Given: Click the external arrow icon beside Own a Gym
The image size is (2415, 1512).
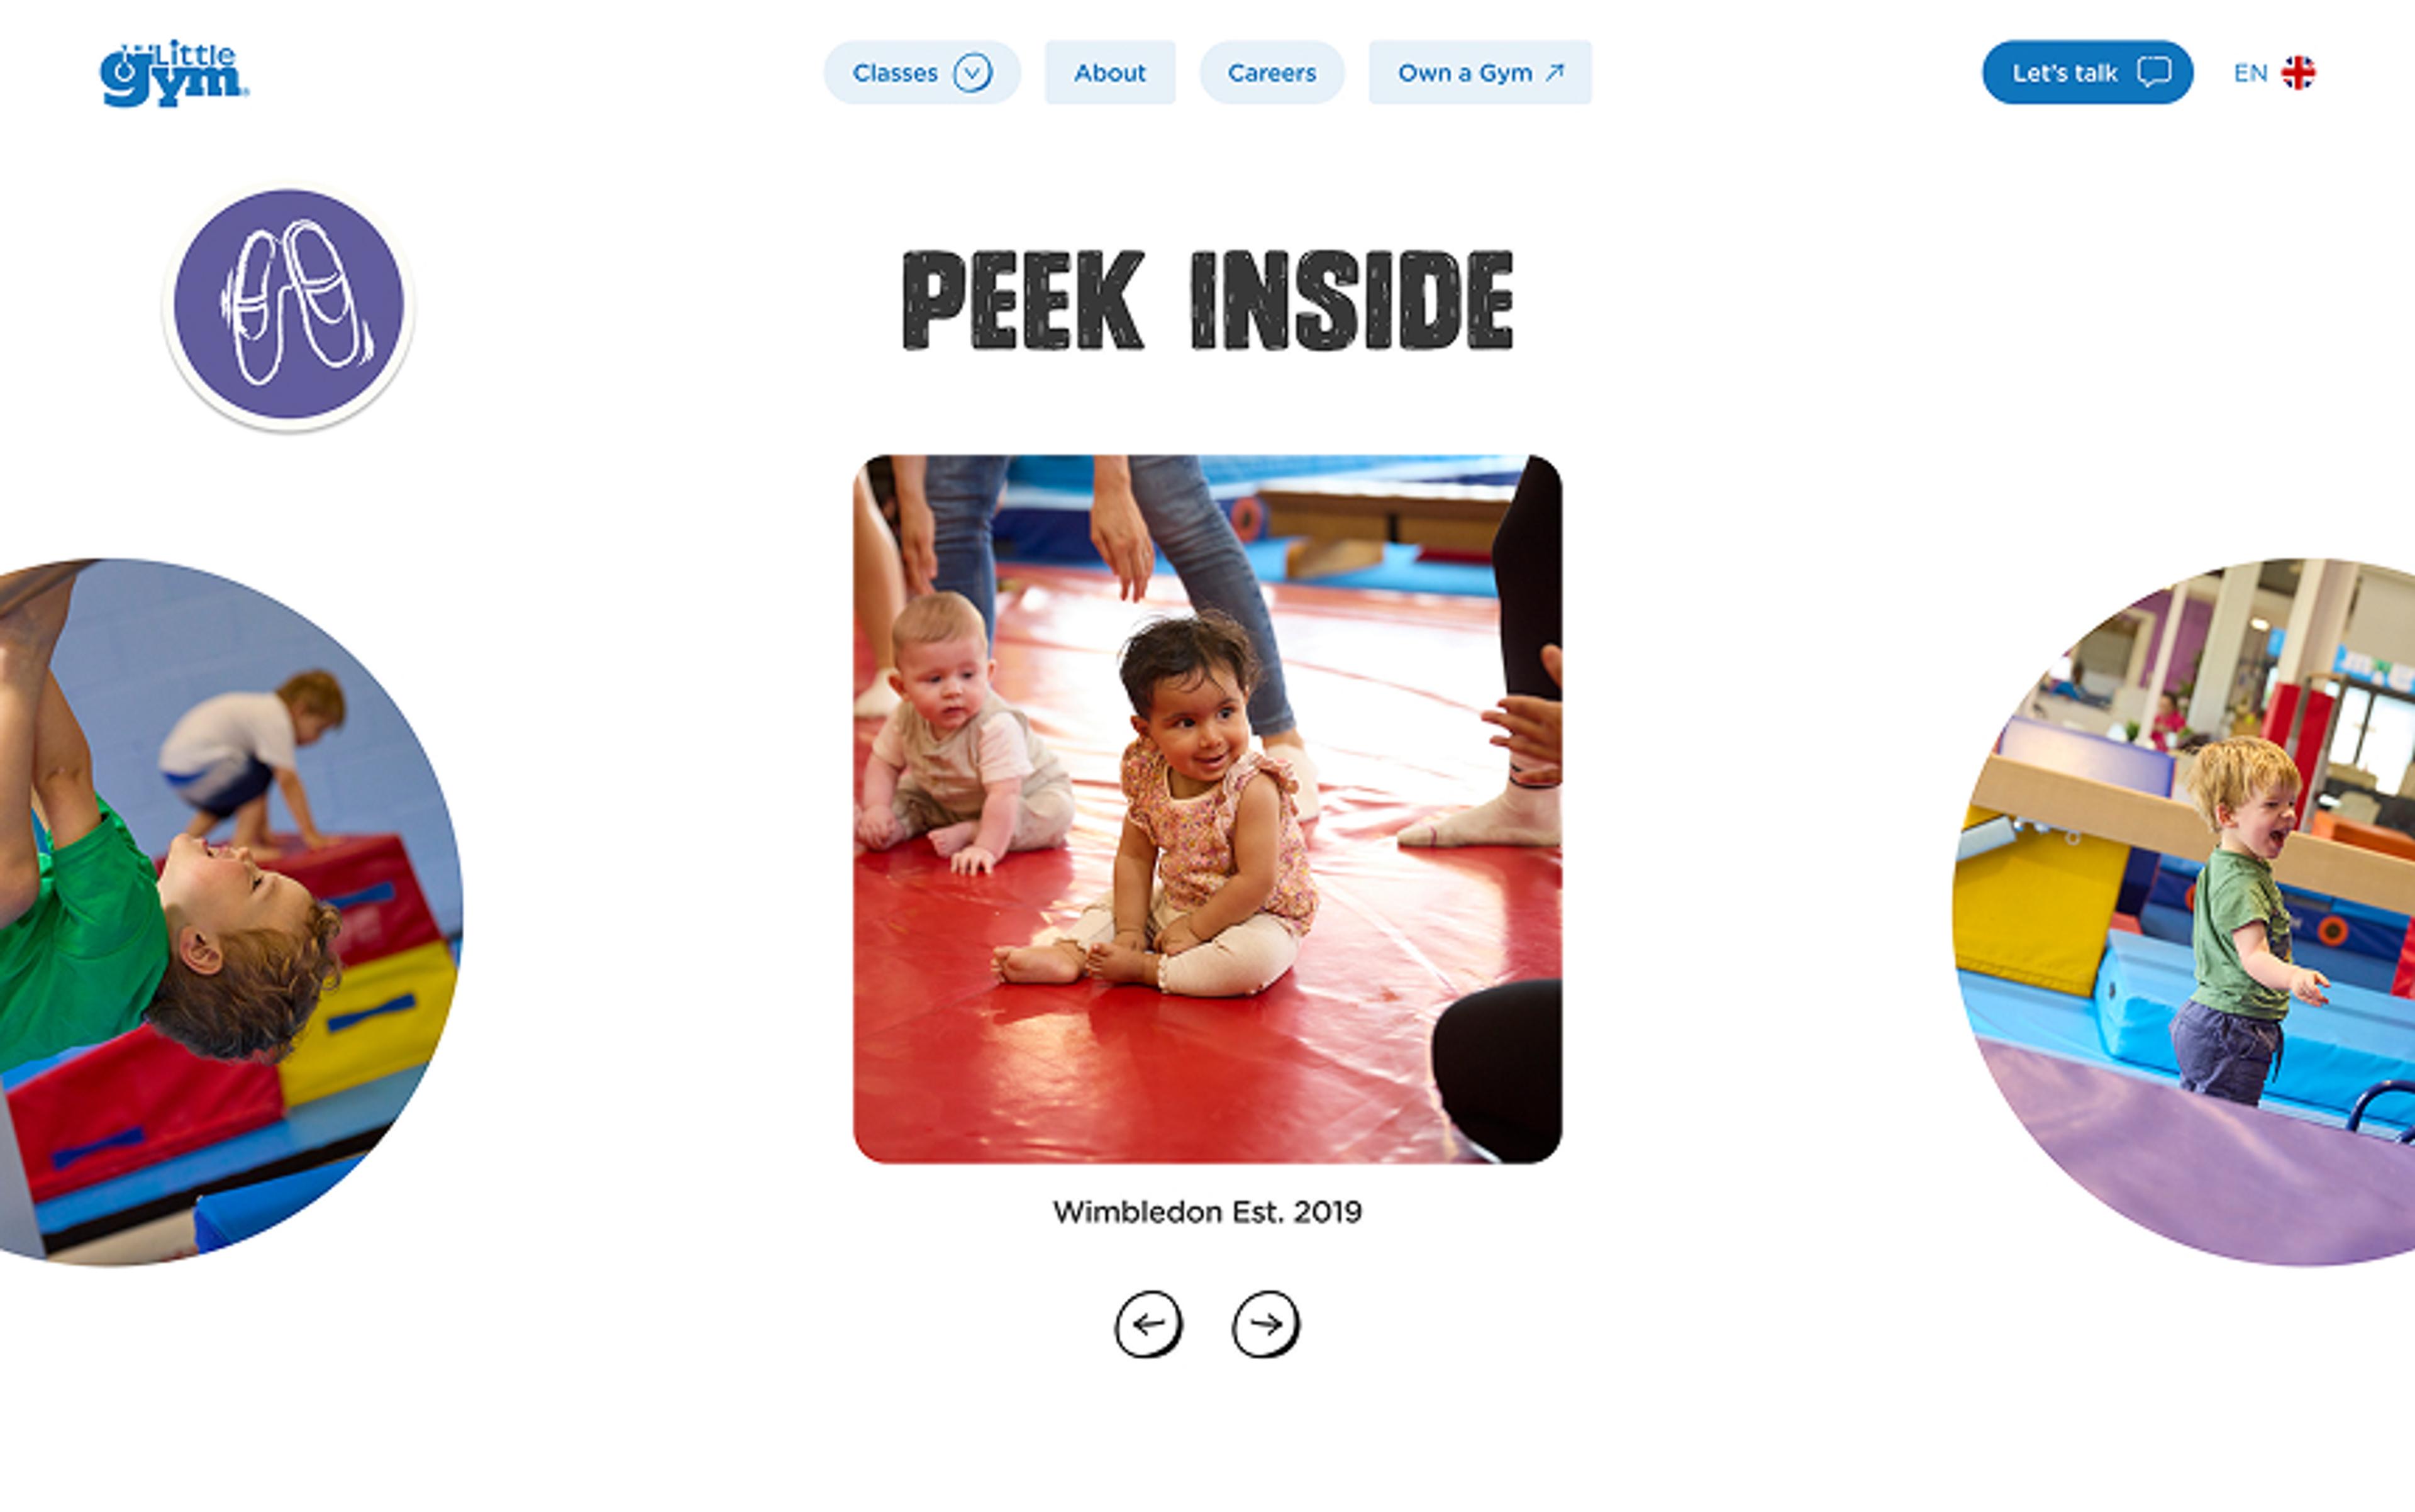Looking at the screenshot, I should point(1555,72).
